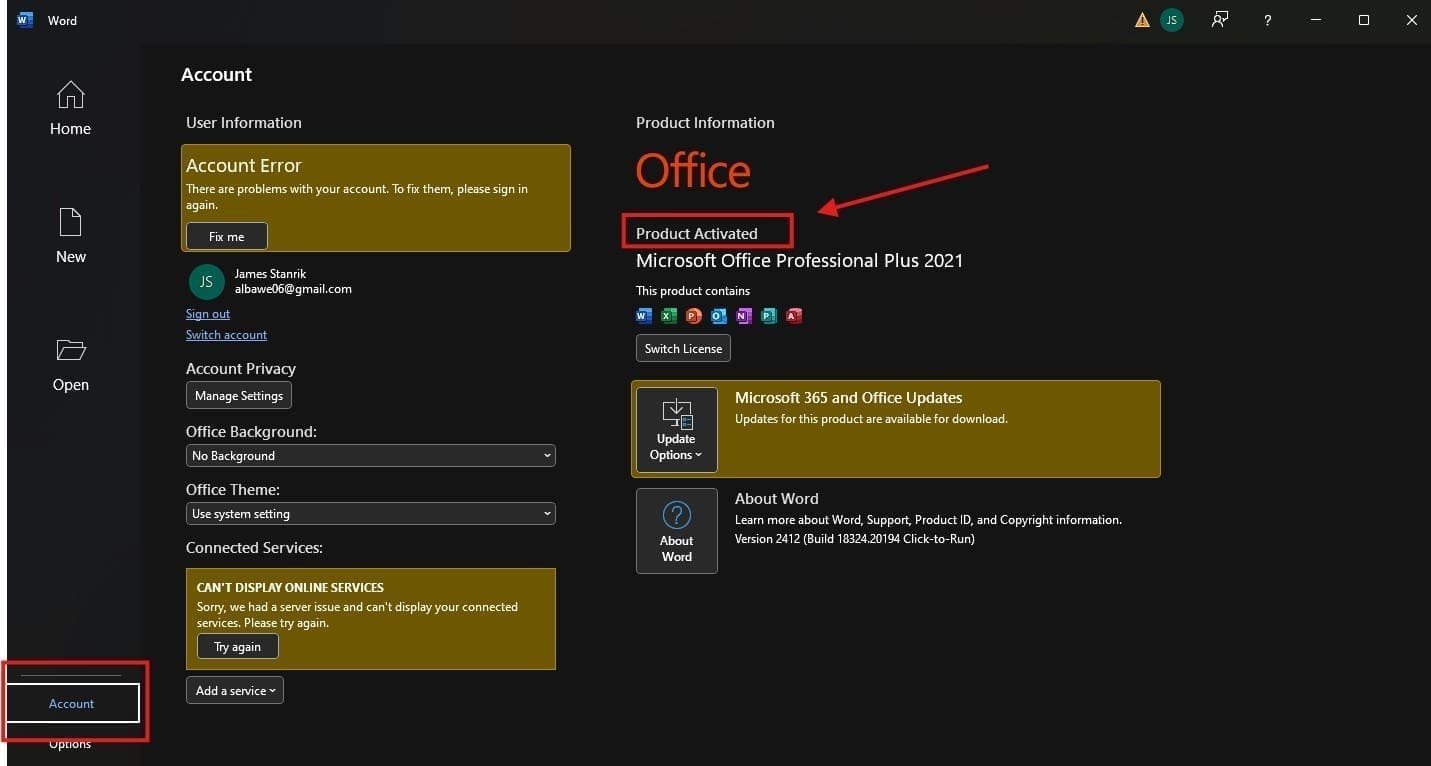Click the Account Error heading
1431x766 pixels.
[244, 166]
